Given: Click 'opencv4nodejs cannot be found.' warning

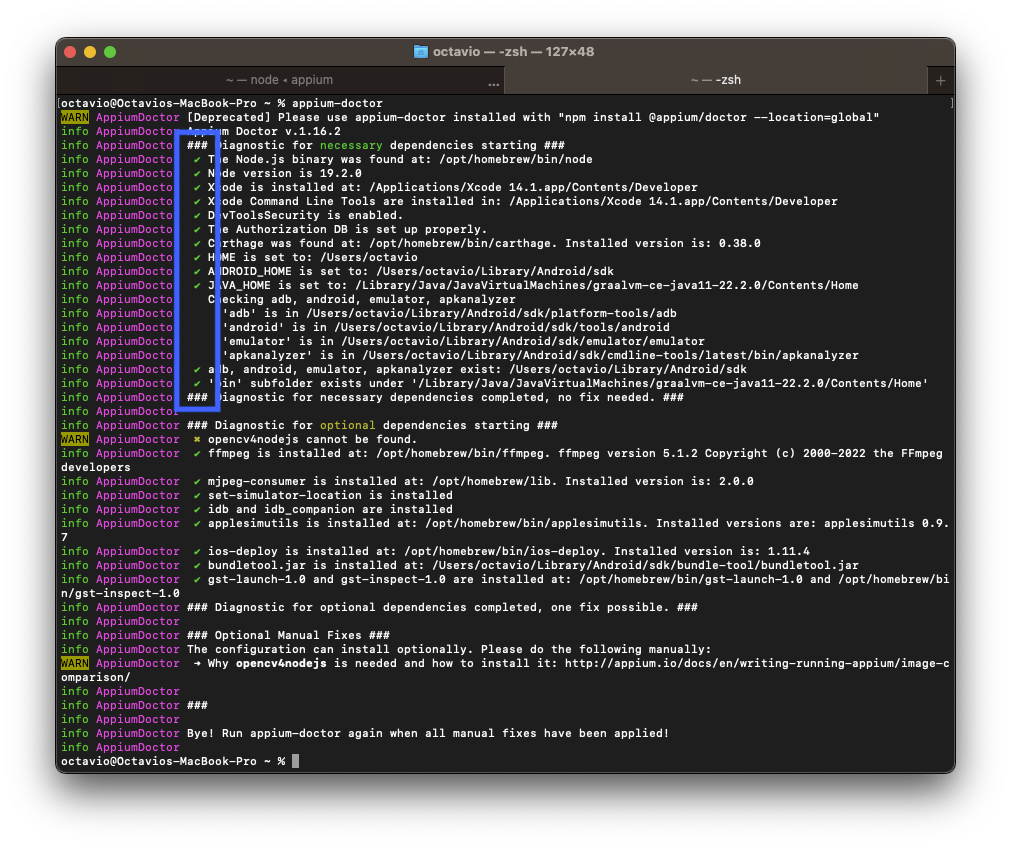Looking at the screenshot, I should (x=312, y=440).
